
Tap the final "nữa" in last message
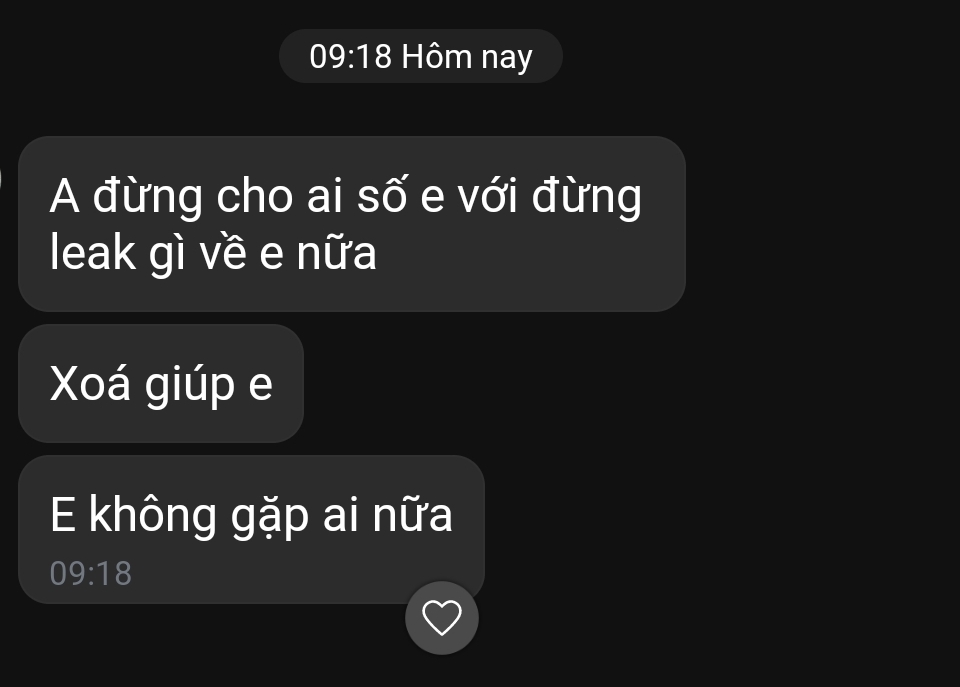412,515
